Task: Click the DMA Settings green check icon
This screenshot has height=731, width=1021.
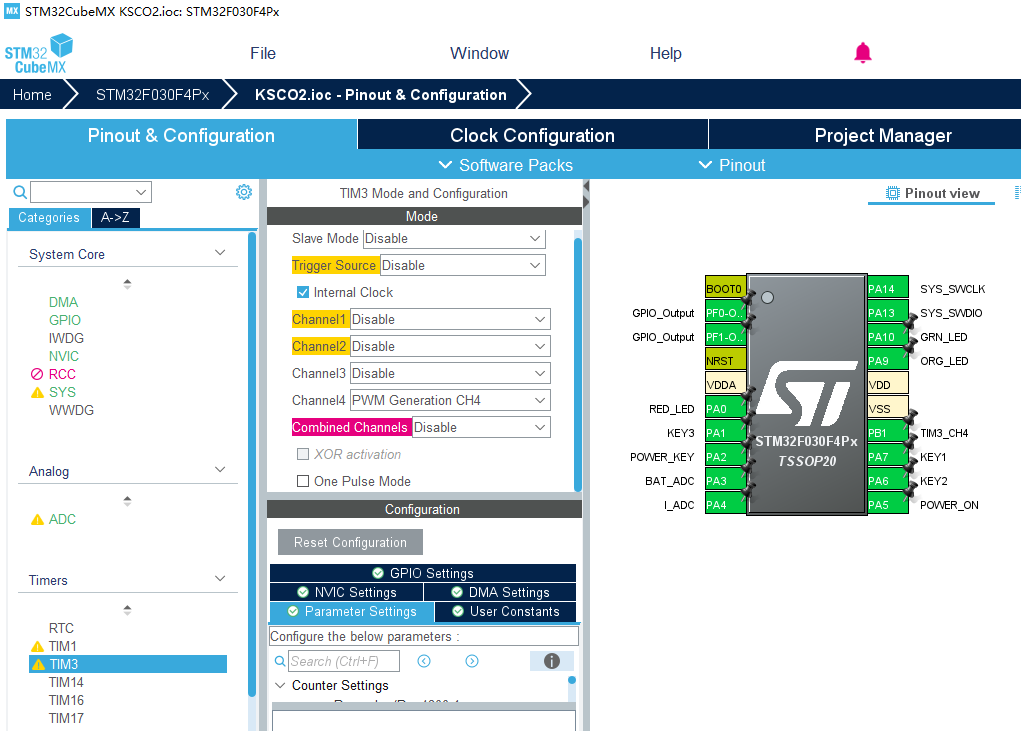Action: [x=457, y=592]
